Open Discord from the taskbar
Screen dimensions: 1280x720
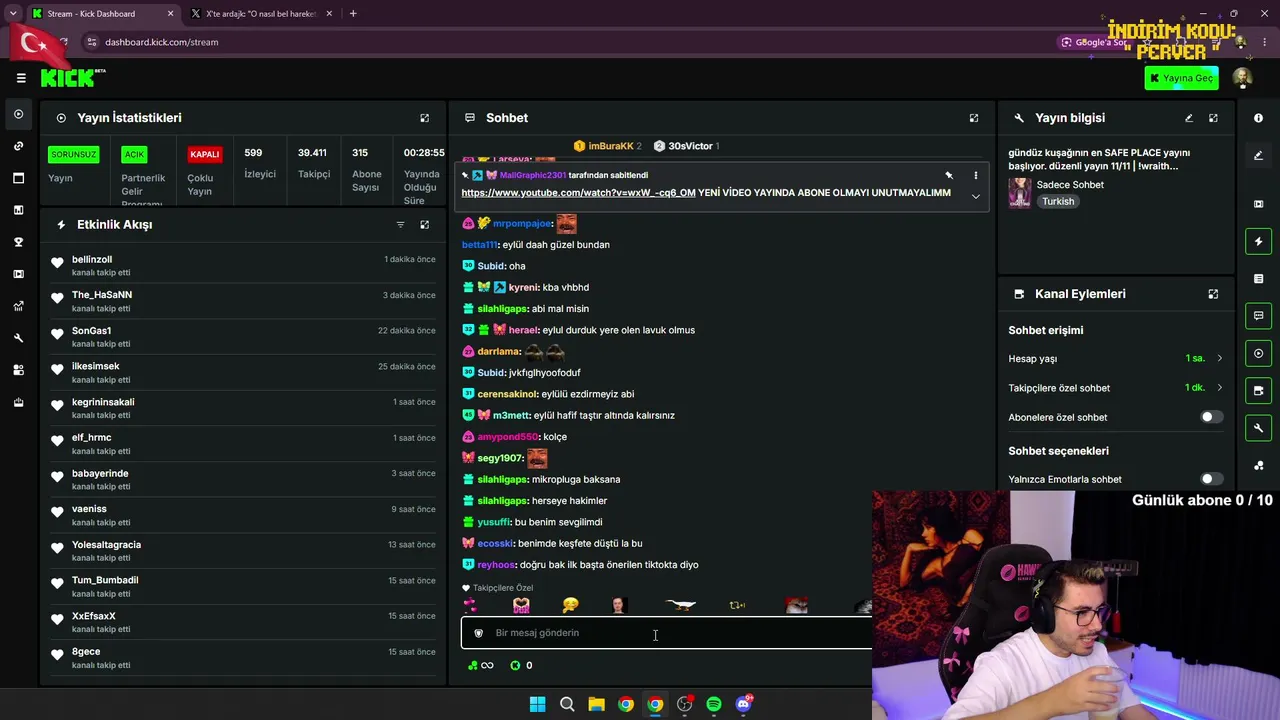point(743,704)
